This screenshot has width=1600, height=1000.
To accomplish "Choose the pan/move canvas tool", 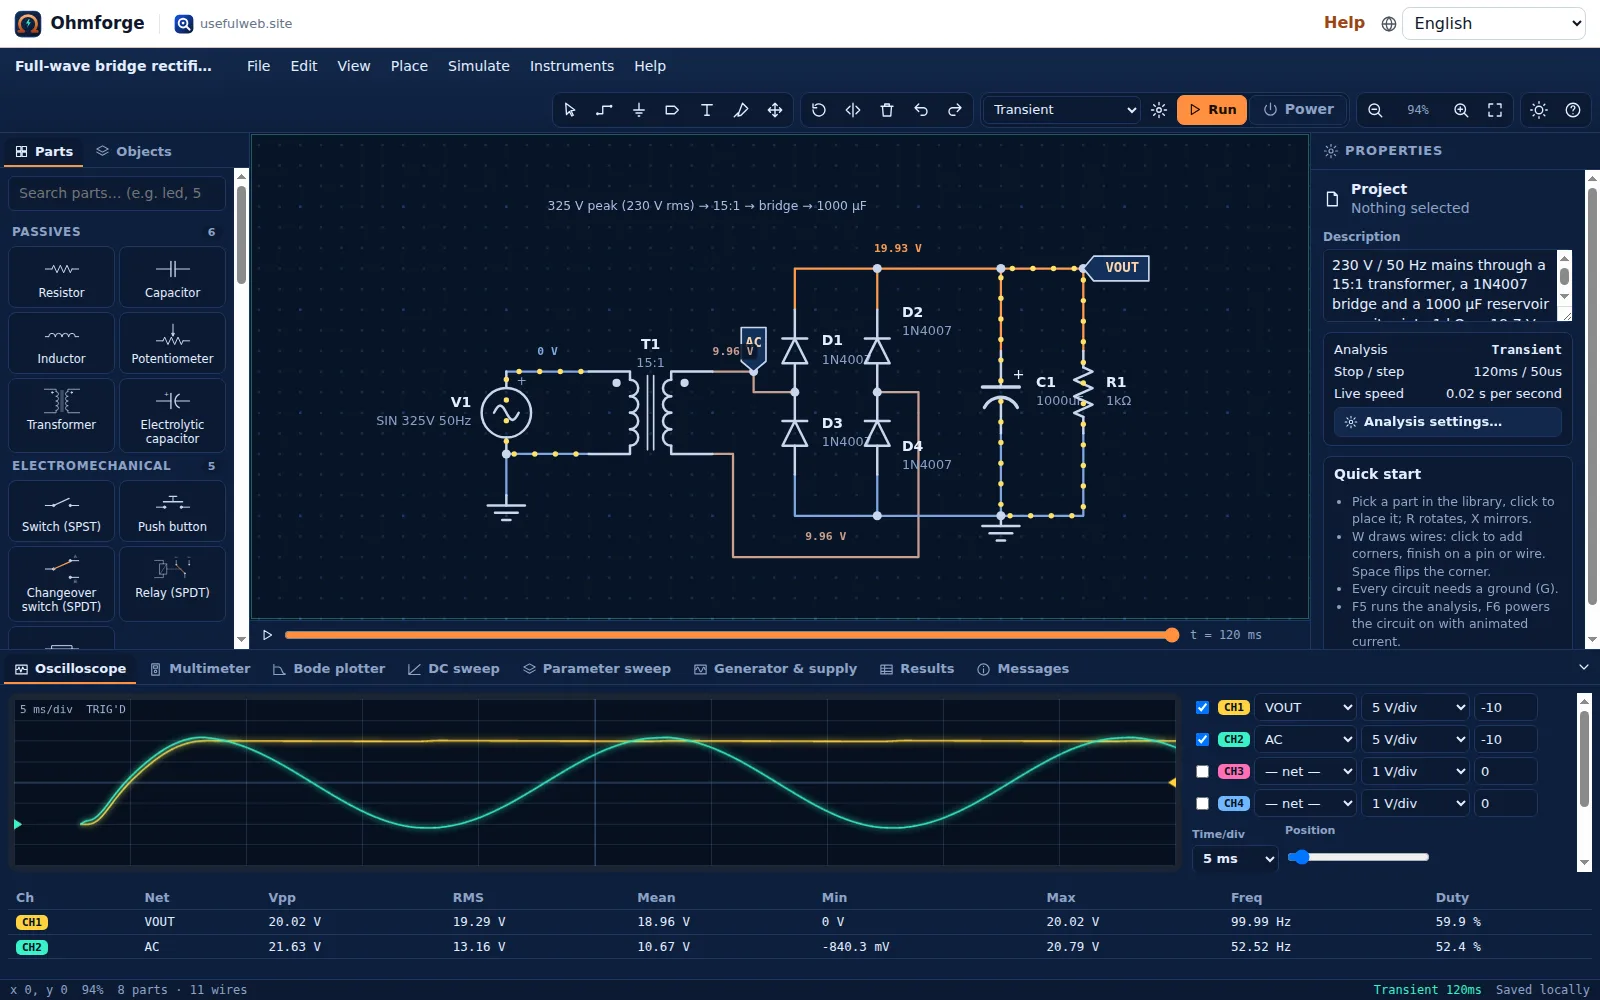I will click(x=774, y=110).
